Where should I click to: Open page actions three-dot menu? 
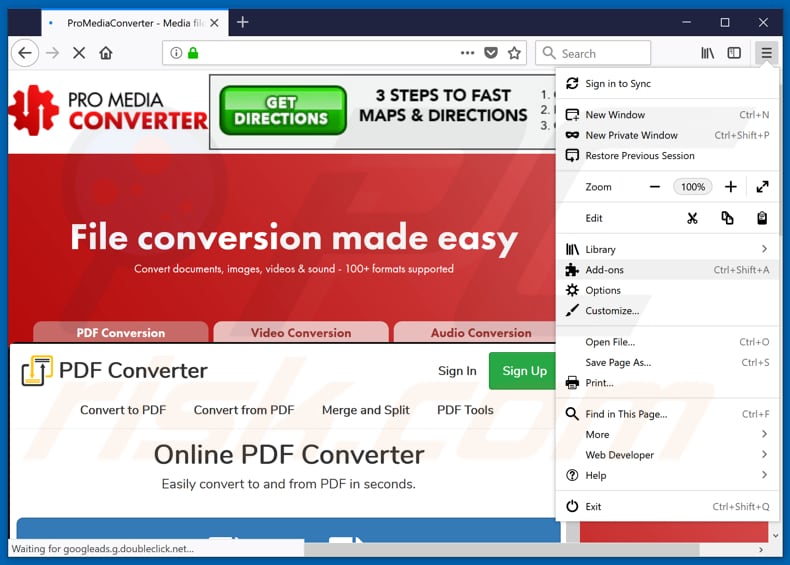468,53
